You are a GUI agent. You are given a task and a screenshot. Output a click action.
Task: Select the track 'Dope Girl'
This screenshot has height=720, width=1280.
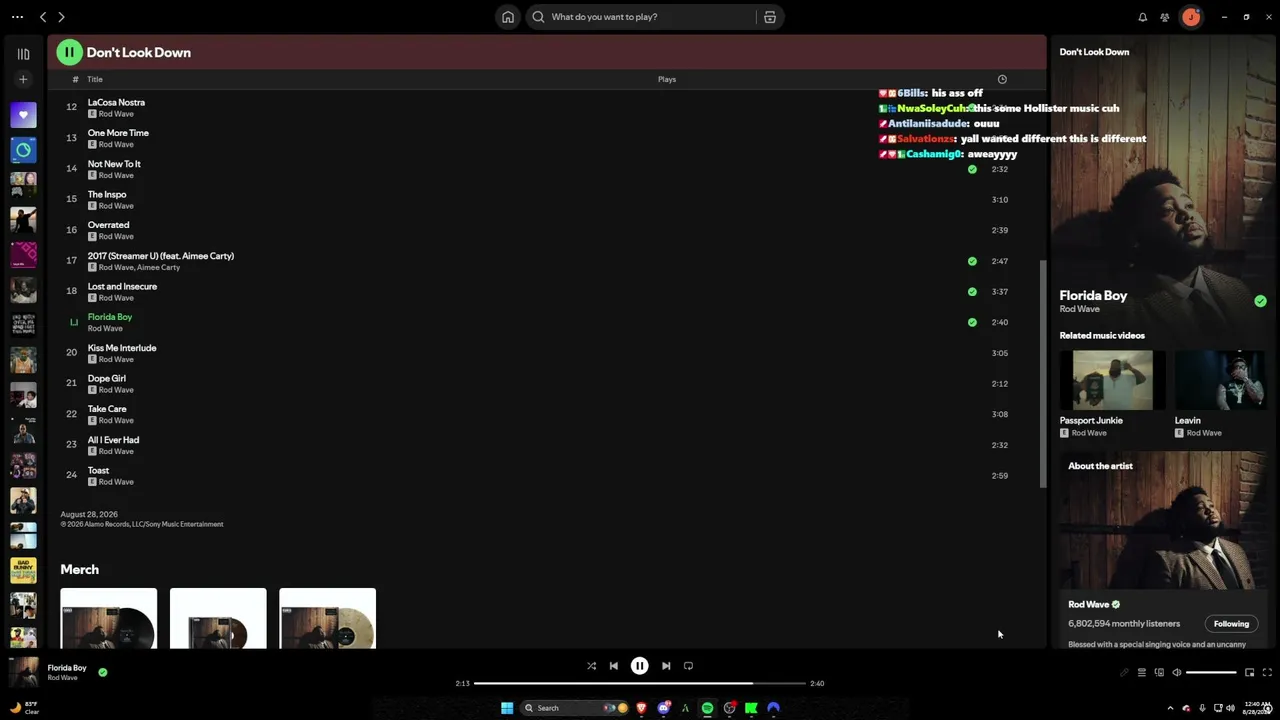point(107,379)
